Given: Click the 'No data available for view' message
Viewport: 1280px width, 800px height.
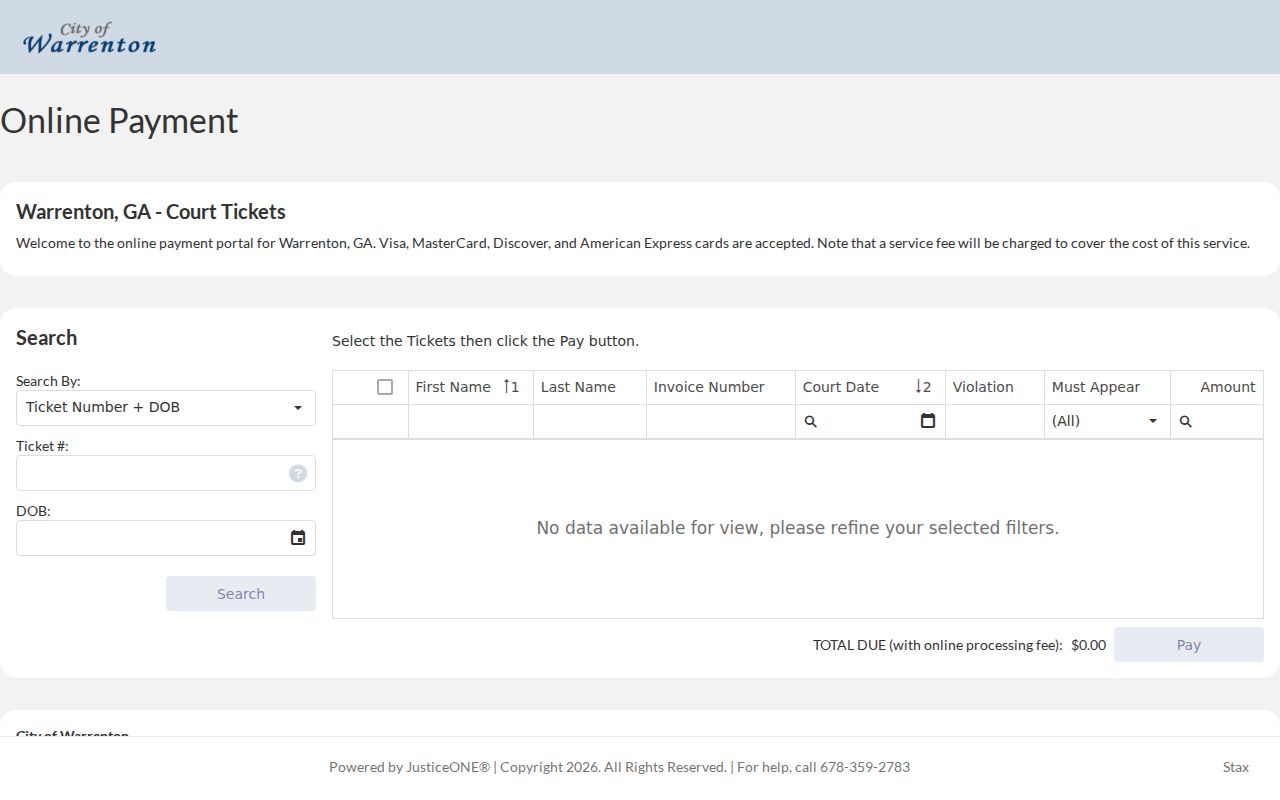Looking at the screenshot, I should [x=798, y=528].
